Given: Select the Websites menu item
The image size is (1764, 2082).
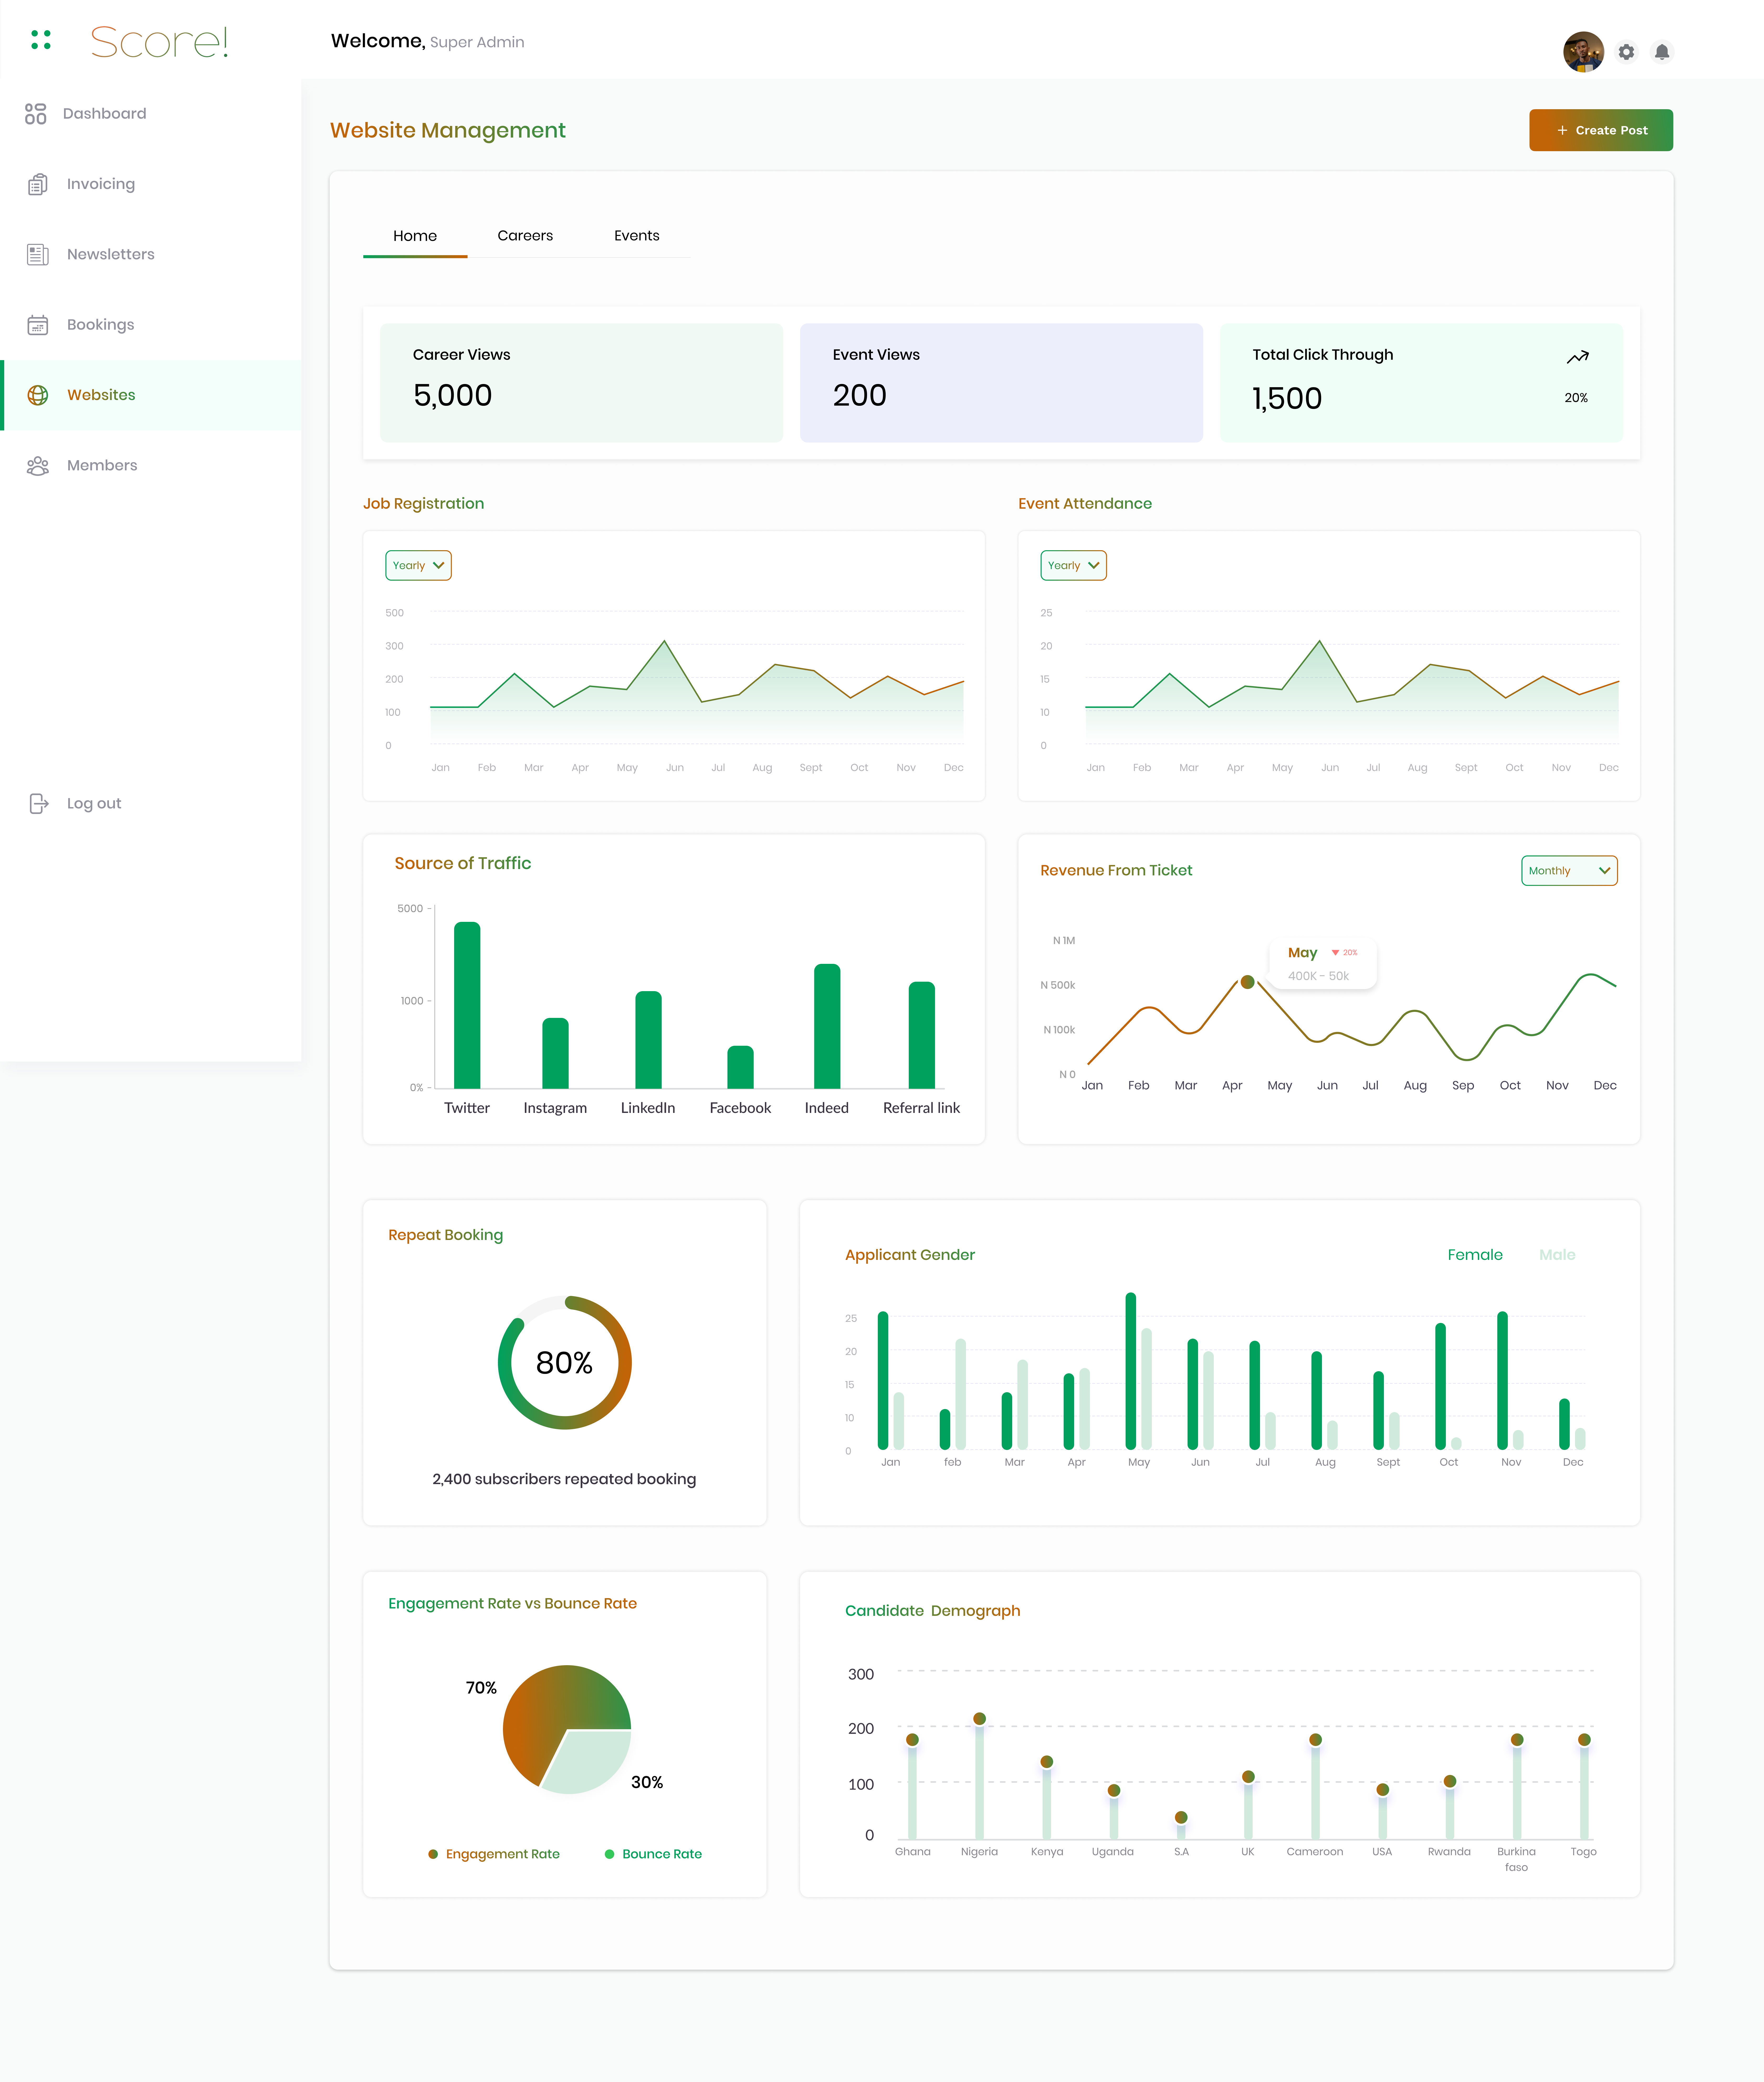Looking at the screenshot, I should tap(151, 395).
